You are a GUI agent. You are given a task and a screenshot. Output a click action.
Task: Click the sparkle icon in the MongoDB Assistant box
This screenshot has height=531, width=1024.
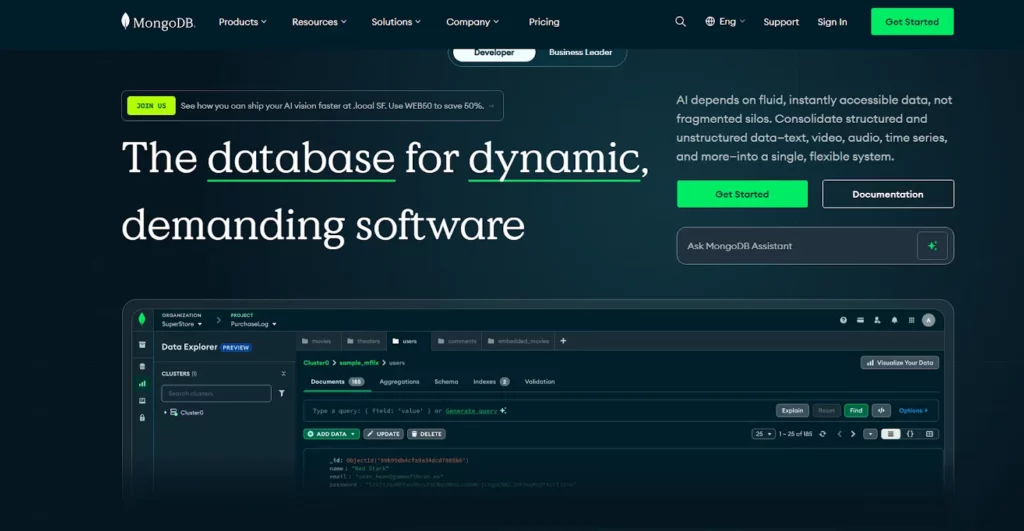[x=932, y=246]
